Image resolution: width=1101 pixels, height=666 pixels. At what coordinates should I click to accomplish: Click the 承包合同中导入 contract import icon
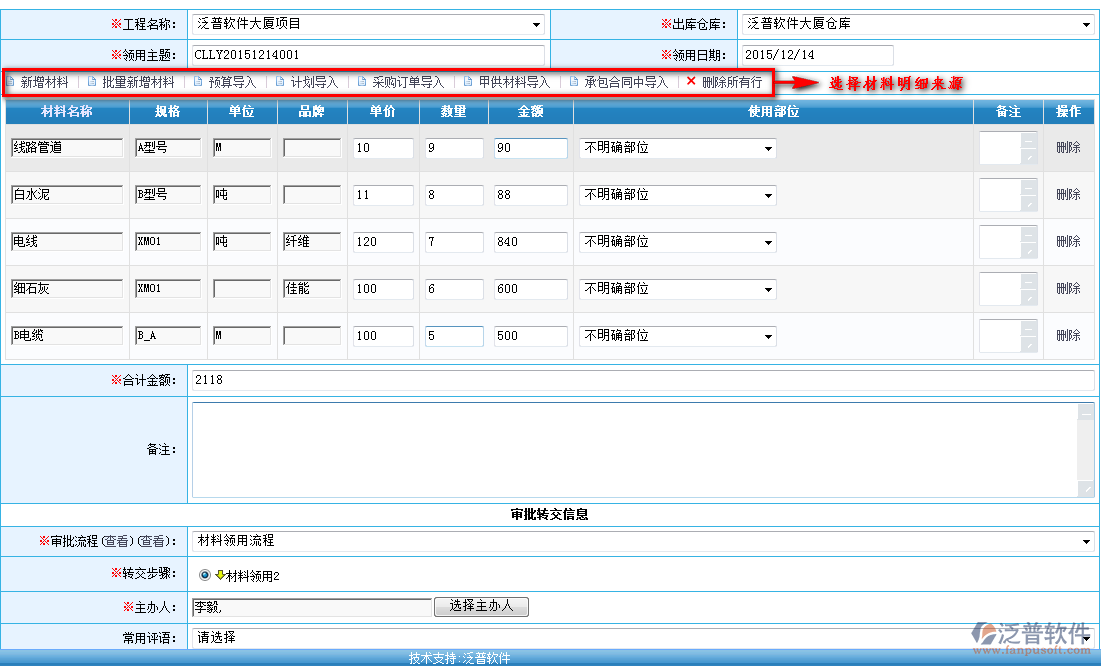point(574,82)
